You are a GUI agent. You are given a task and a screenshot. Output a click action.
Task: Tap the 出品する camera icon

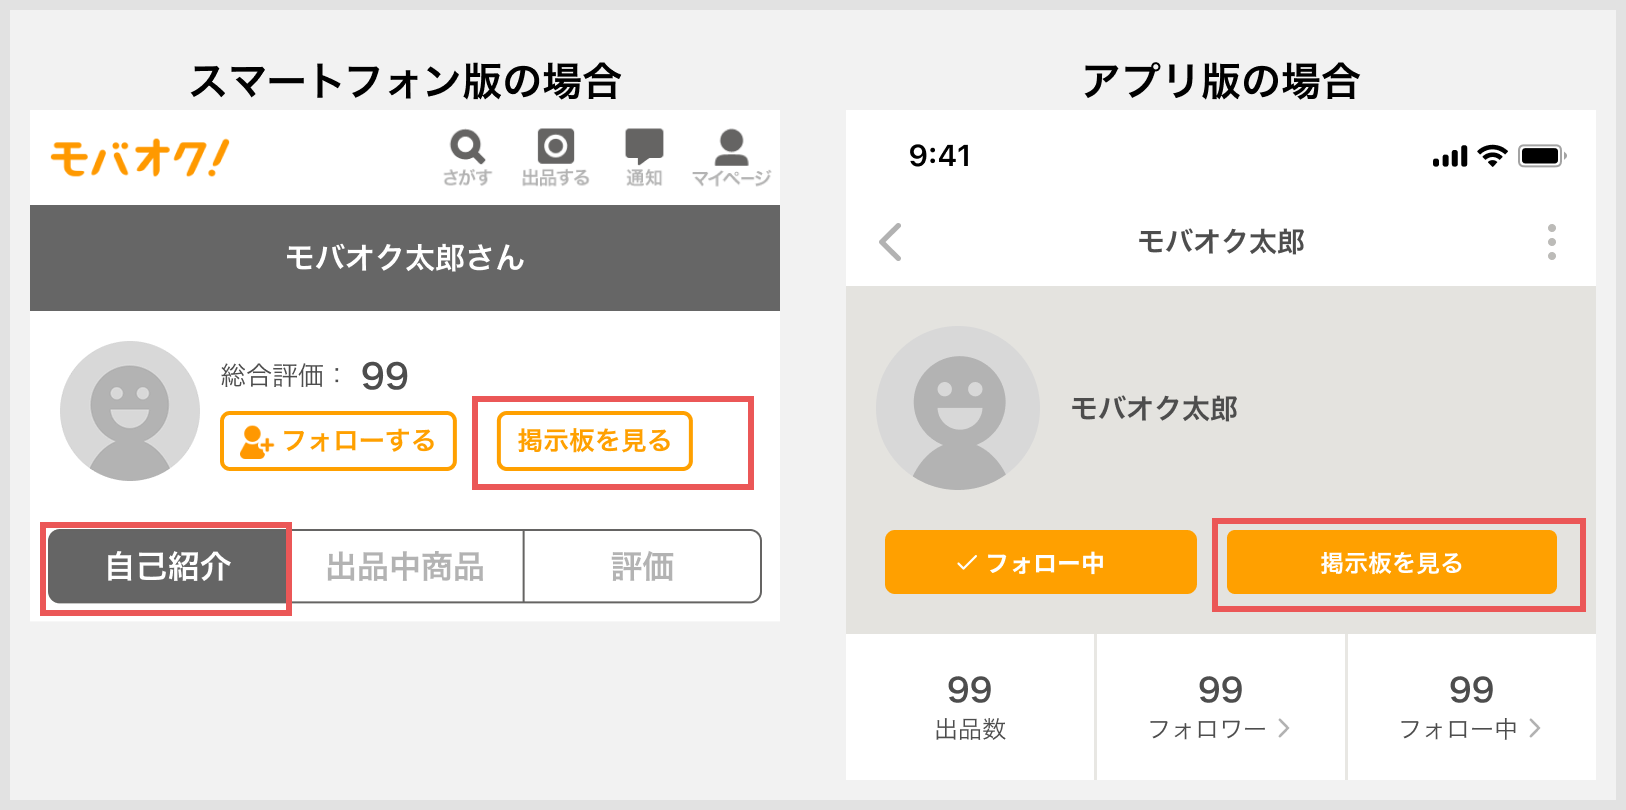tap(556, 157)
